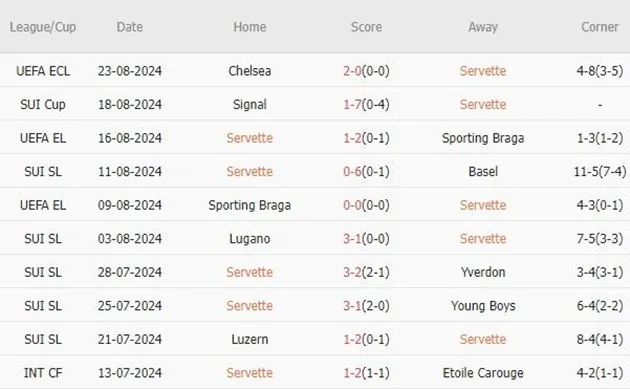
Task: Click Luzern home team name
Action: point(250,339)
